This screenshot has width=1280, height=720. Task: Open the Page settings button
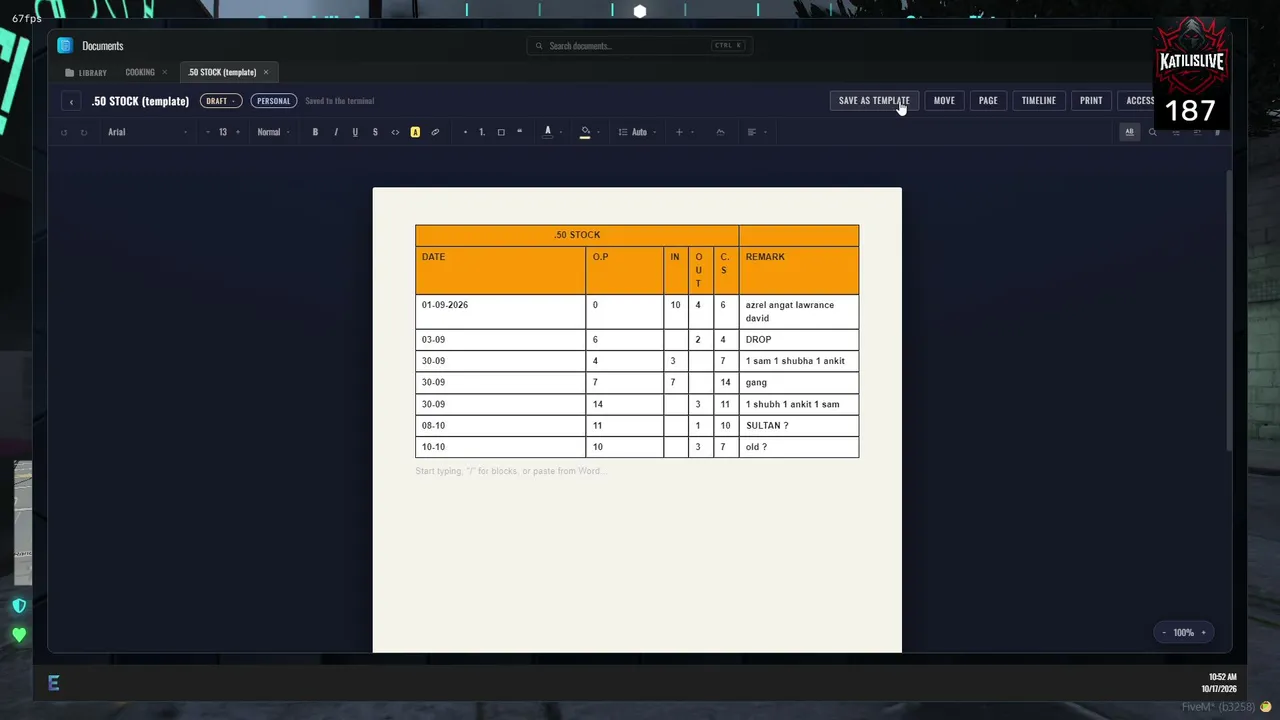pyautogui.click(x=988, y=101)
